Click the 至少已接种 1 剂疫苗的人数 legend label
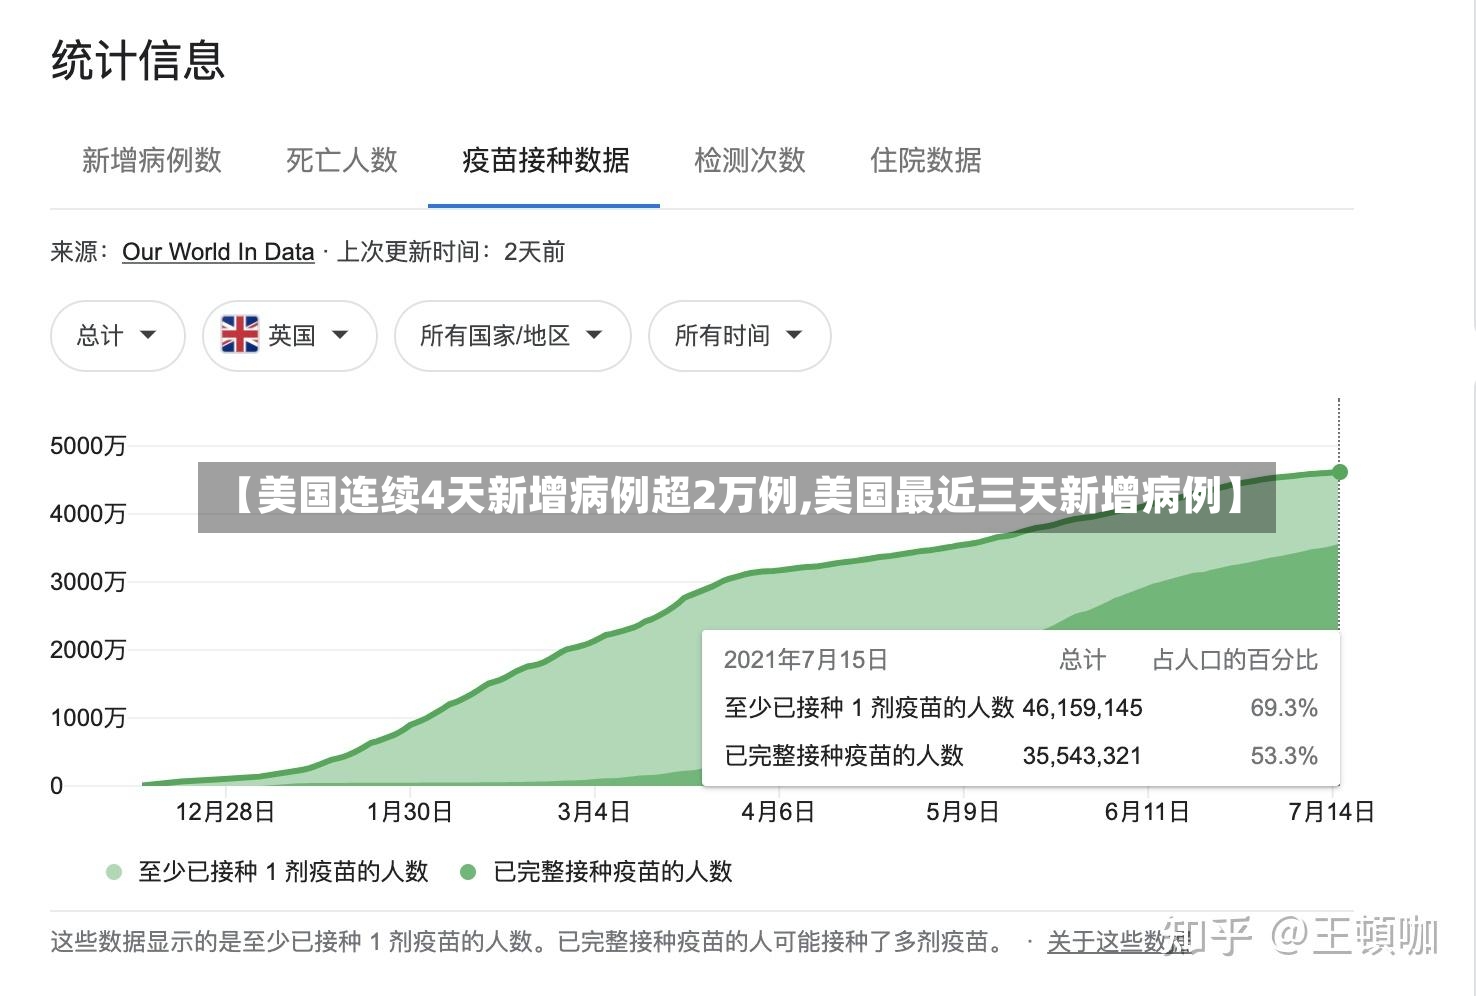The height and width of the screenshot is (996, 1476). [x=283, y=872]
